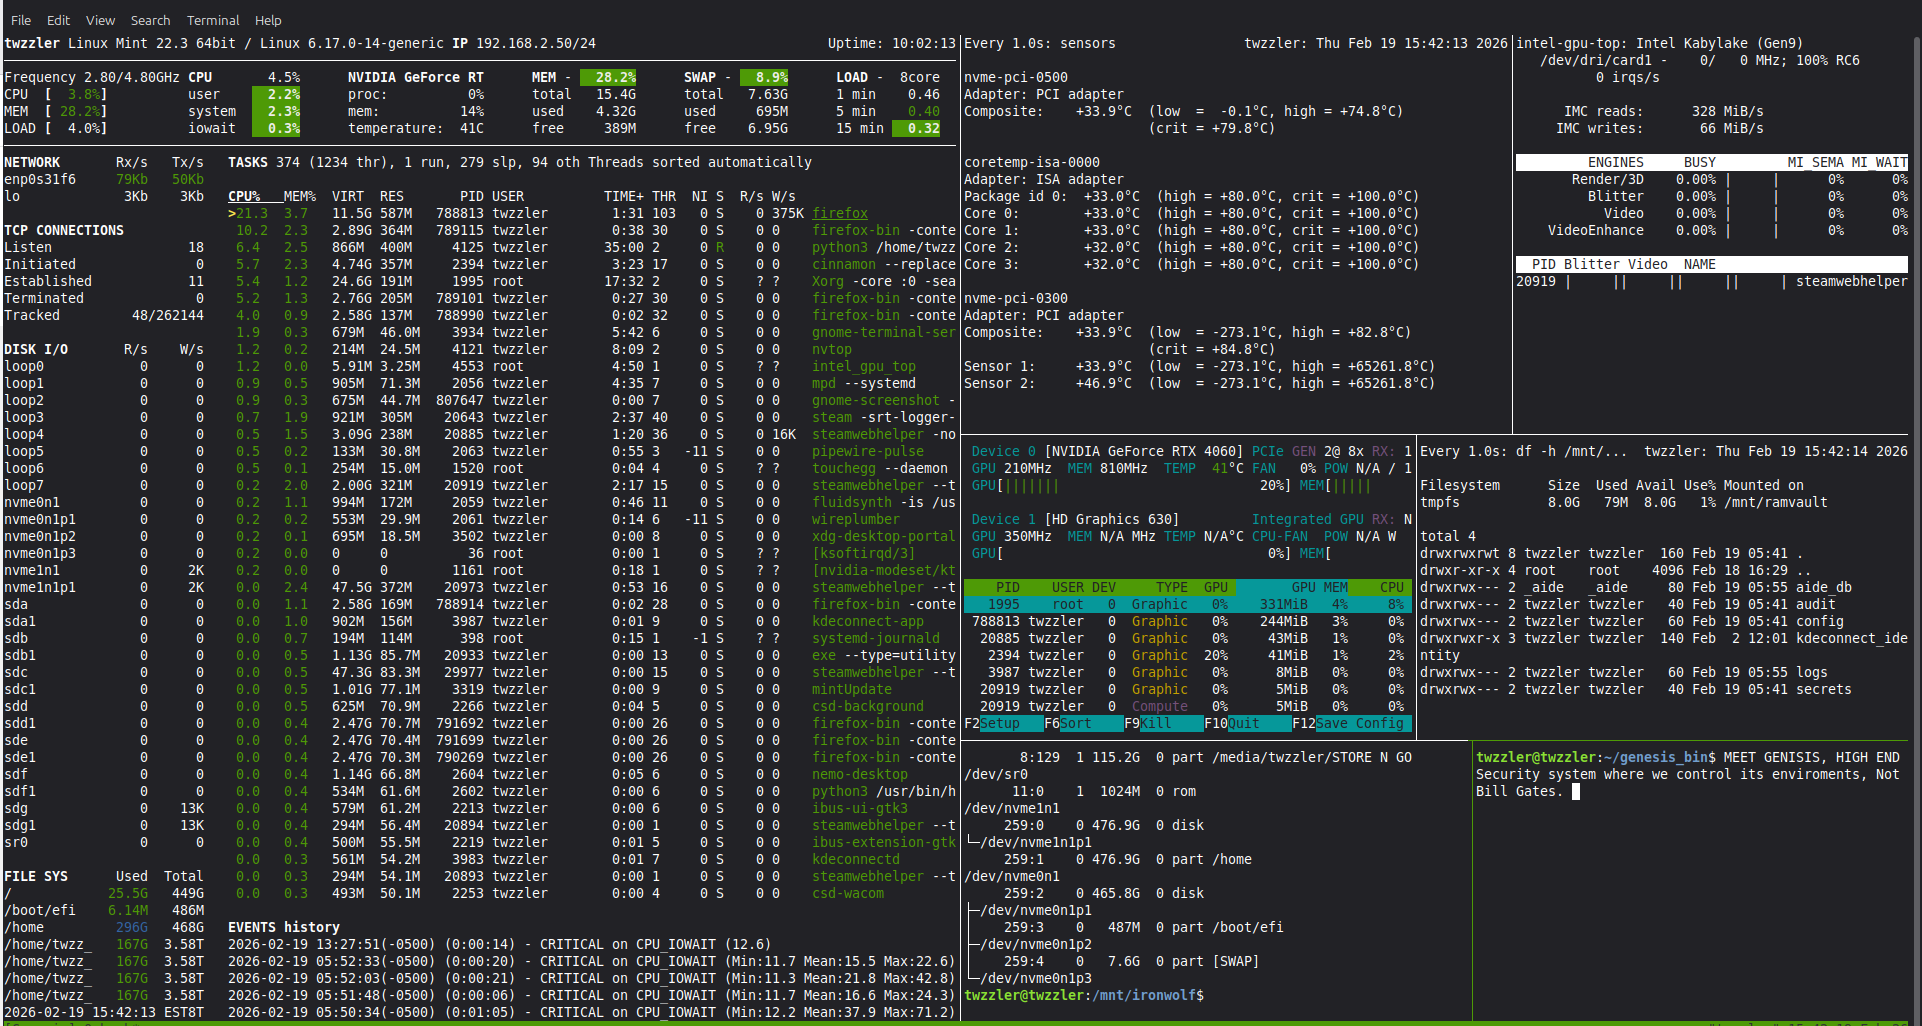
Task: Click the firefox process name at top of list
Action: coord(840,213)
